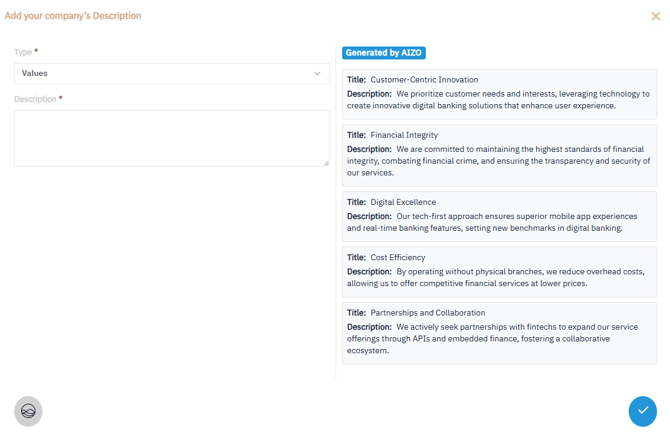Close the company description dialog

point(655,16)
